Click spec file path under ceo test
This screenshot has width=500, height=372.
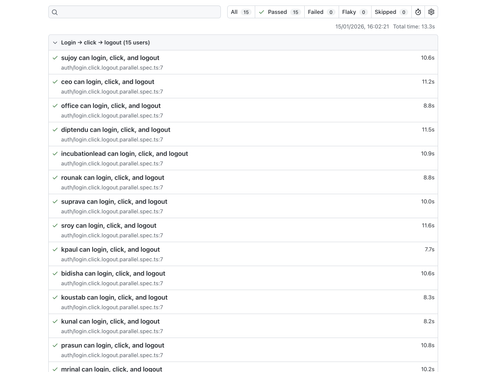112,92
